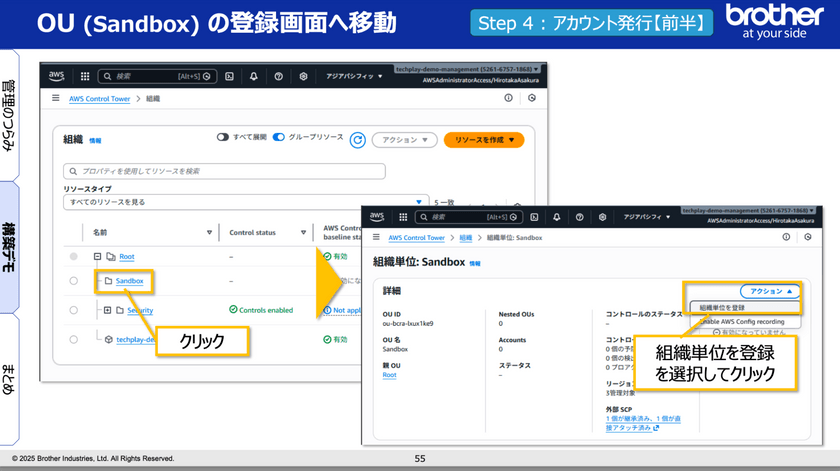Click the リソースを作成 orange button
The image size is (840, 471).
click(x=483, y=140)
